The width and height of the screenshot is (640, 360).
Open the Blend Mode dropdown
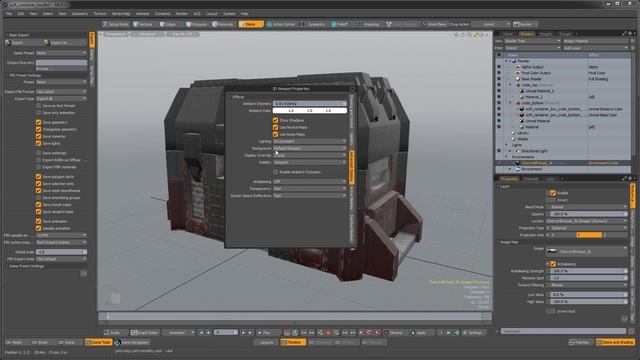(587, 207)
